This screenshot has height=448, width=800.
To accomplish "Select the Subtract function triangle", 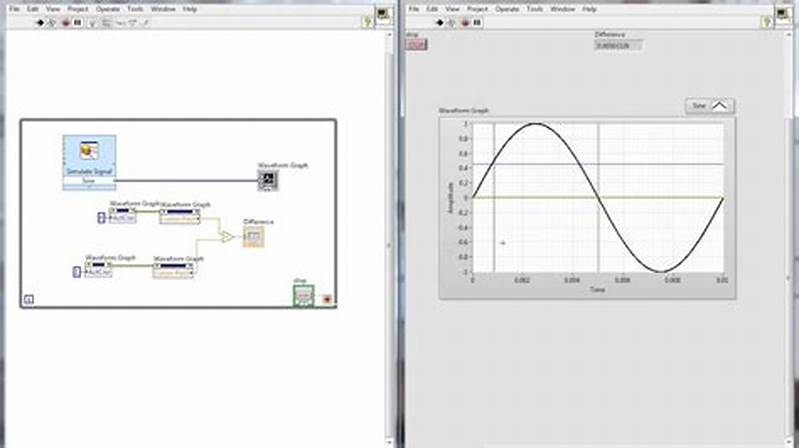I will click(226, 237).
